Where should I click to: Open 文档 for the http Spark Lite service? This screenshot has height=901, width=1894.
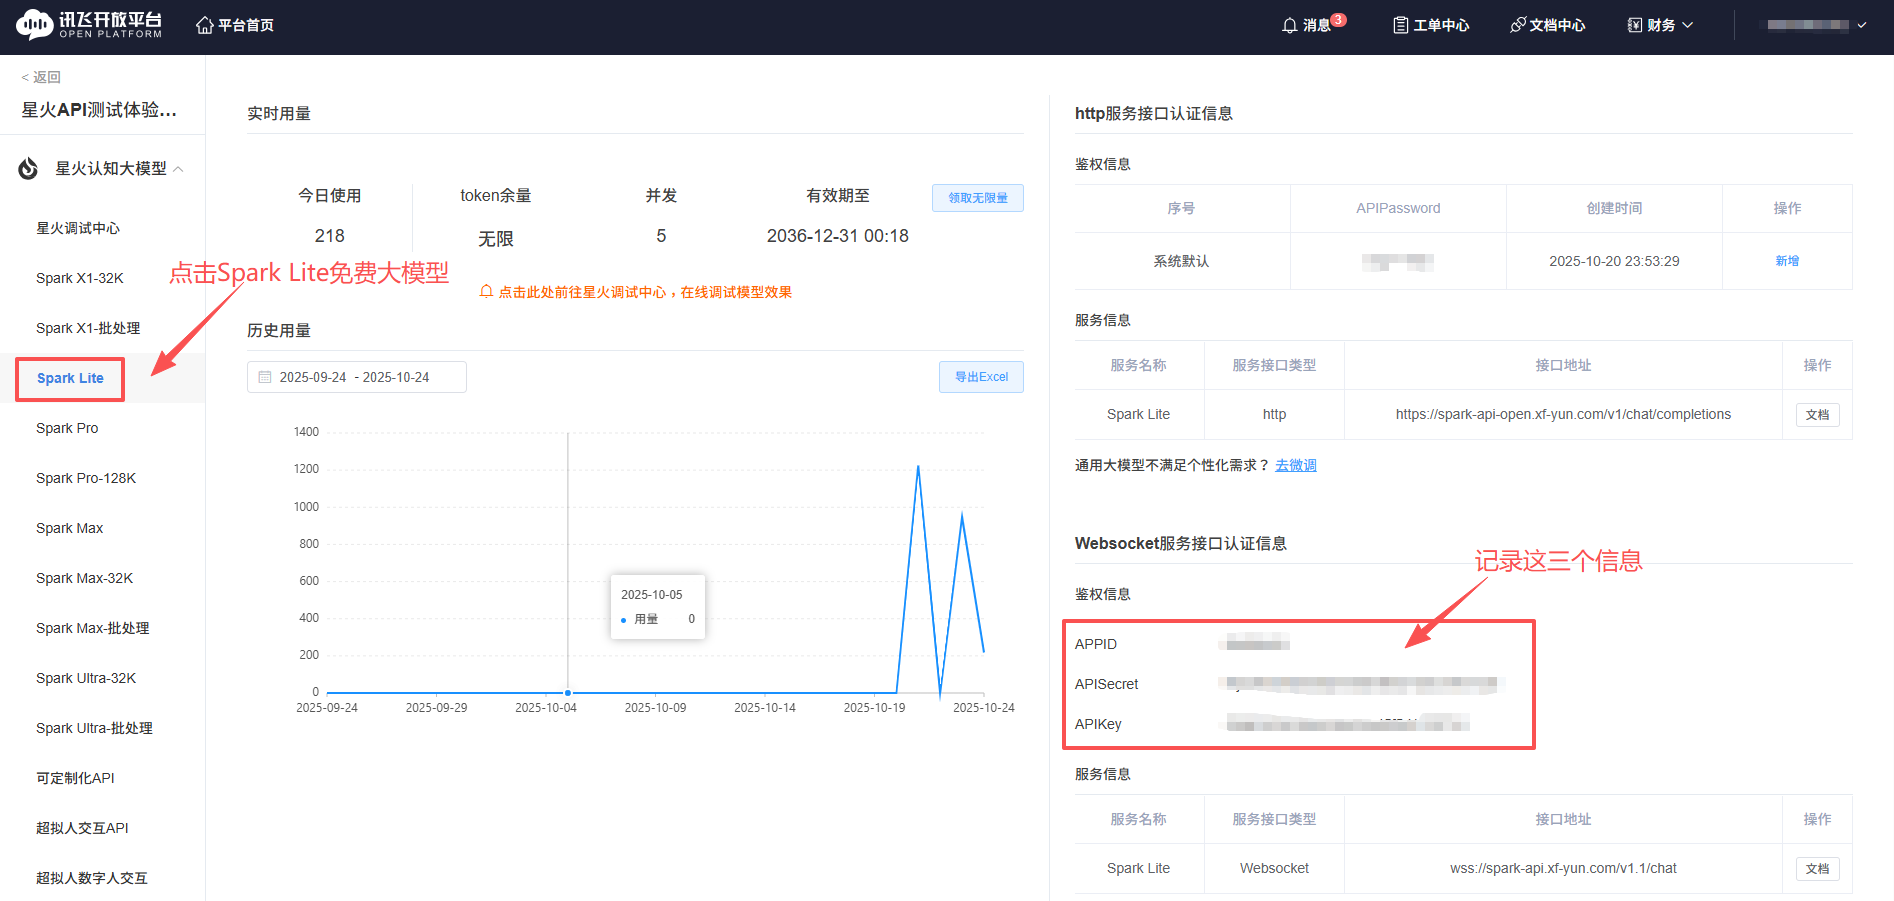[1818, 415]
